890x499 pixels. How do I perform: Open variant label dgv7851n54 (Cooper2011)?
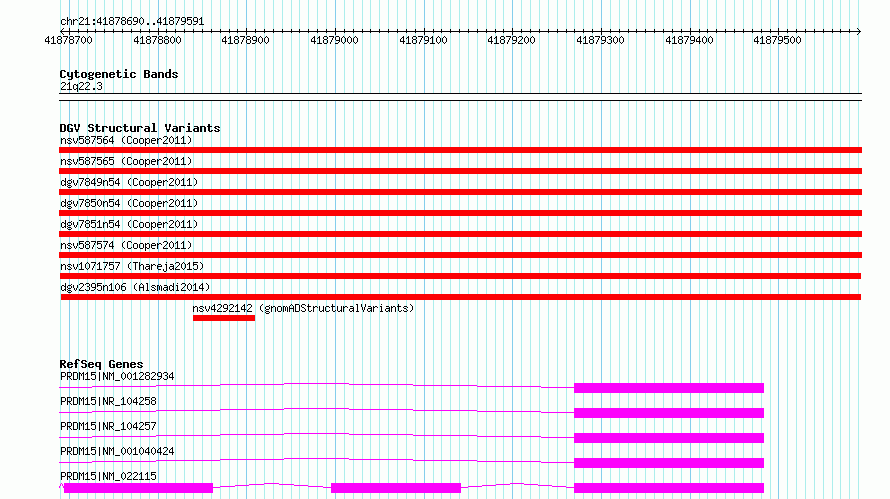129,224
